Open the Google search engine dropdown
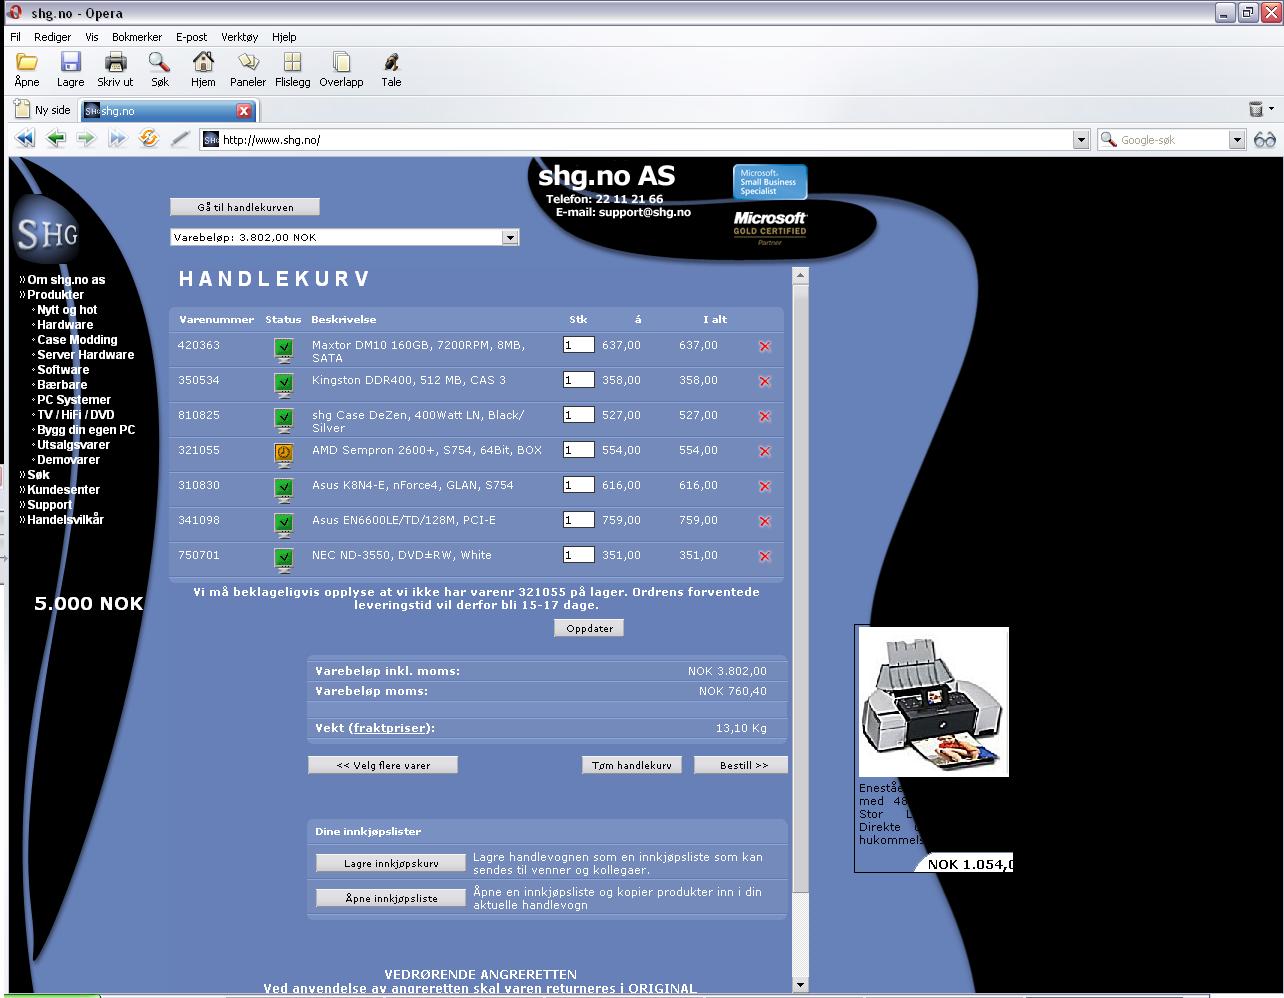The height and width of the screenshot is (998, 1284). click(1237, 140)
